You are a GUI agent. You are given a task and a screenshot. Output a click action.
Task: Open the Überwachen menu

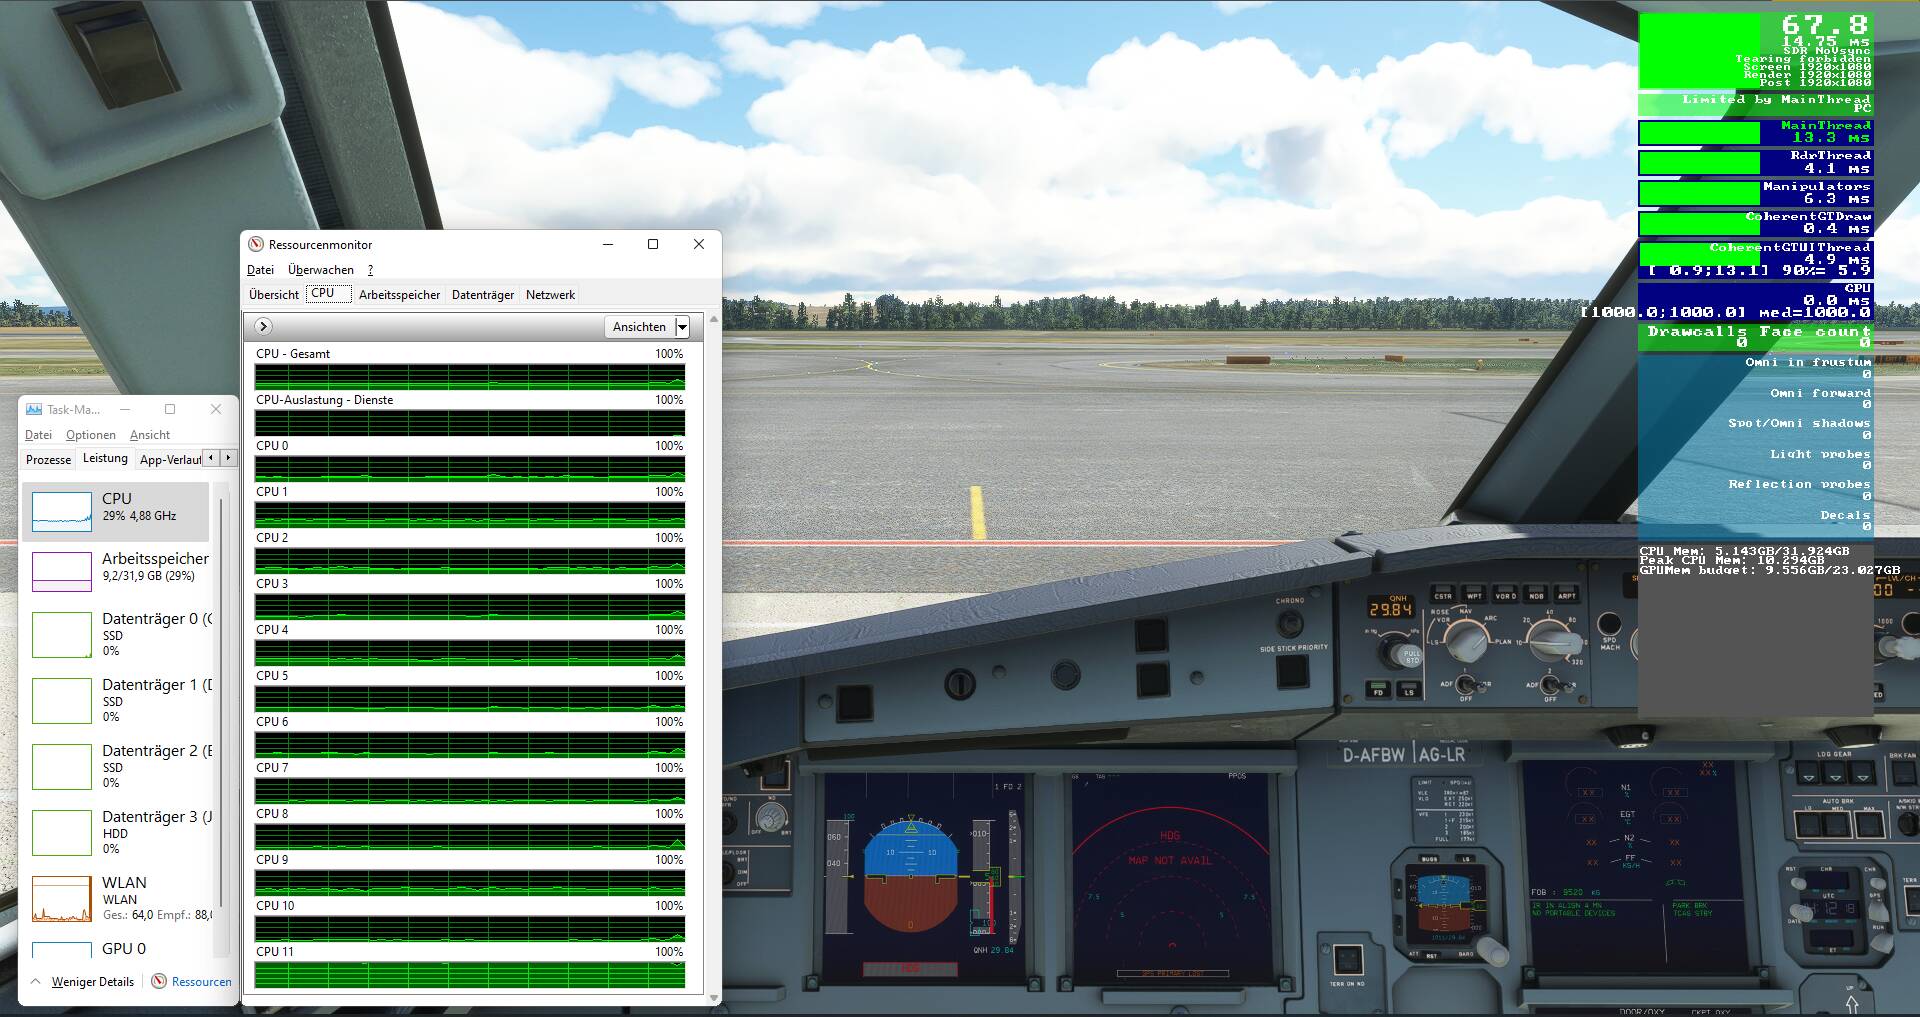tap(321, 270)
